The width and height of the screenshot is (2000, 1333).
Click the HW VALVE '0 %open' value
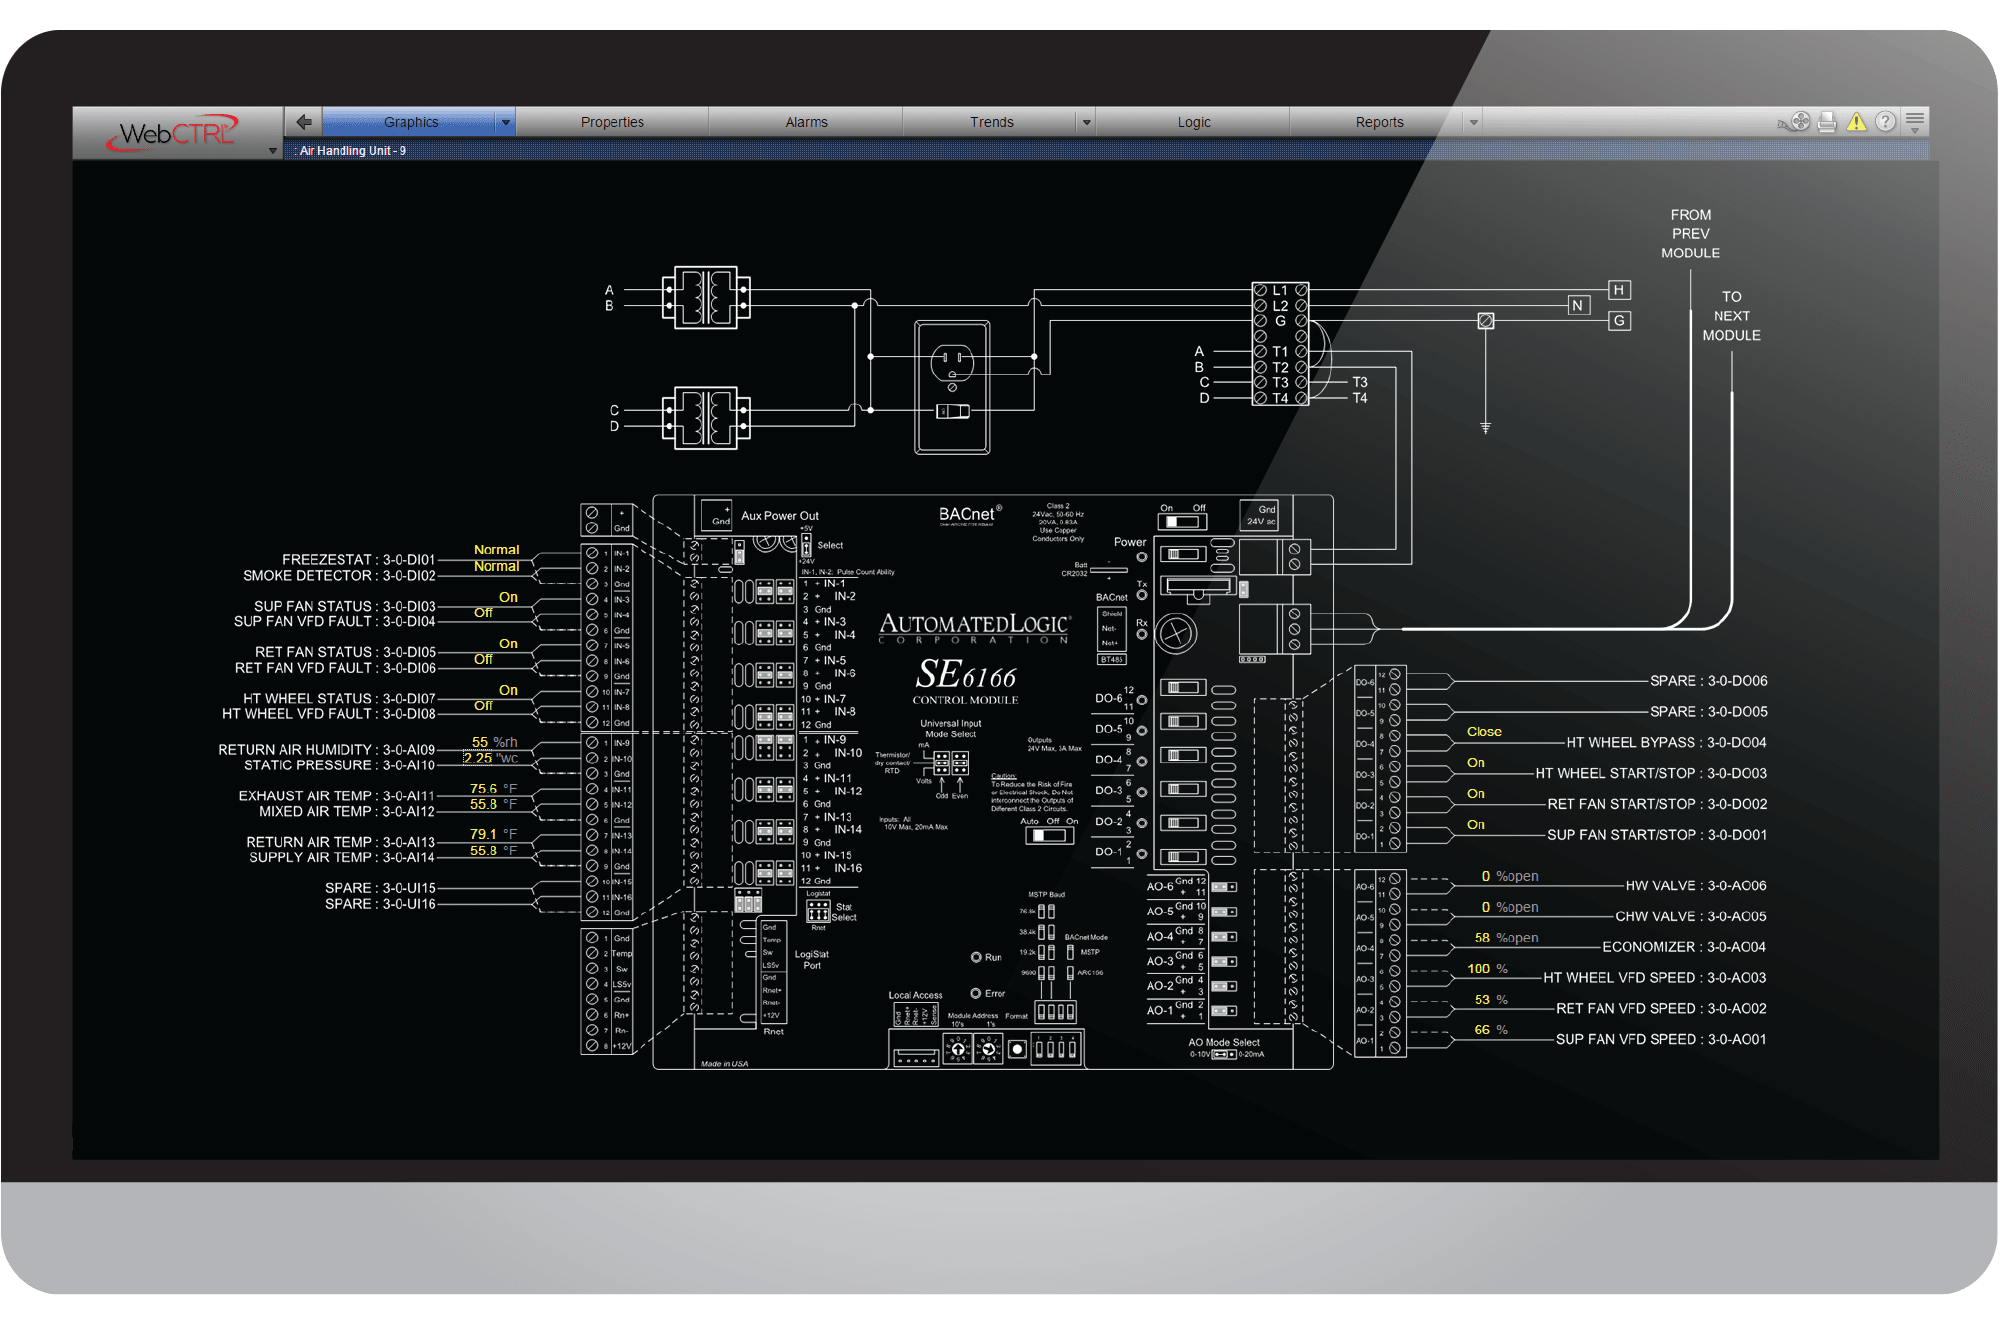tap(1509, 876)
